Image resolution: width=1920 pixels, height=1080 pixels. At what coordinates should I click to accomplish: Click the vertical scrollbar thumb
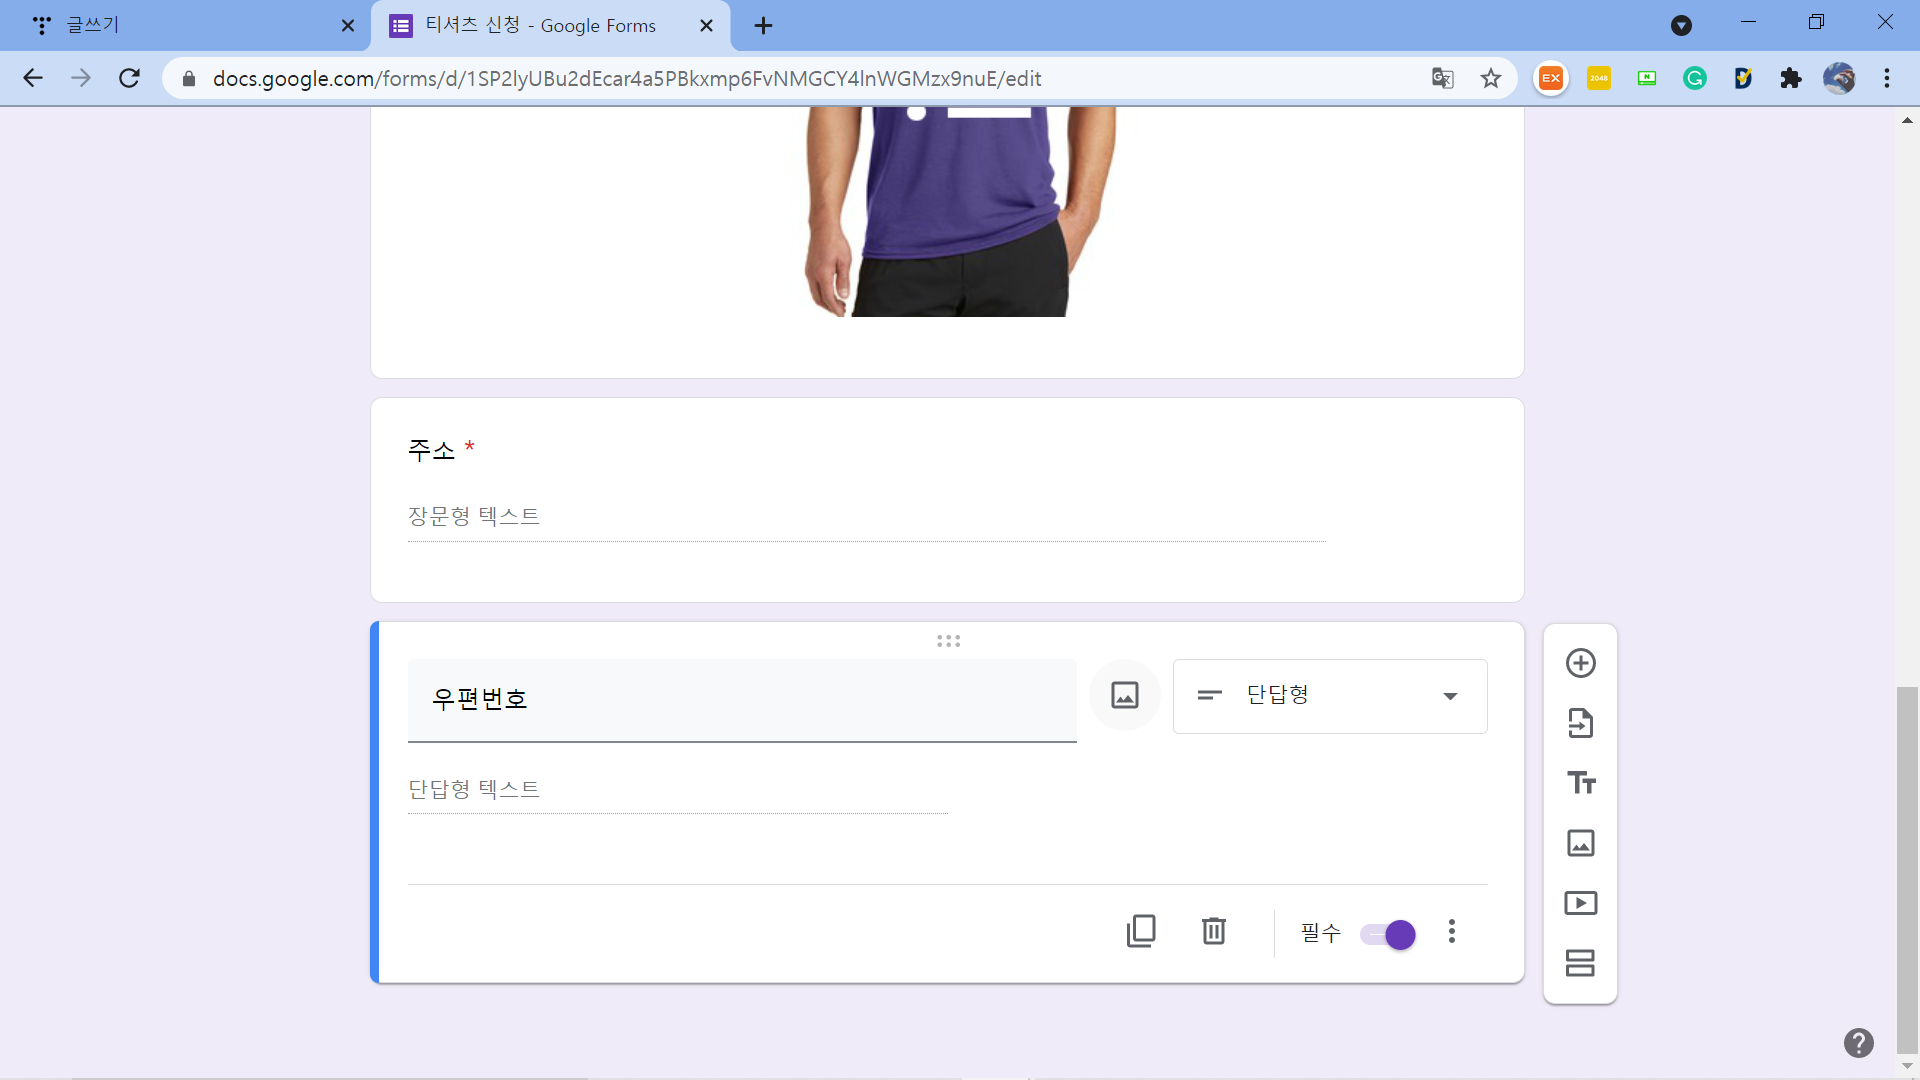(1907, 869)
